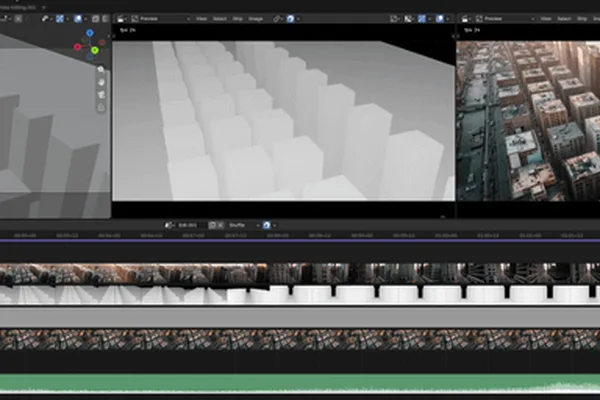
Task: Open editor type icon of the right preview
Action: click(466, 18)
